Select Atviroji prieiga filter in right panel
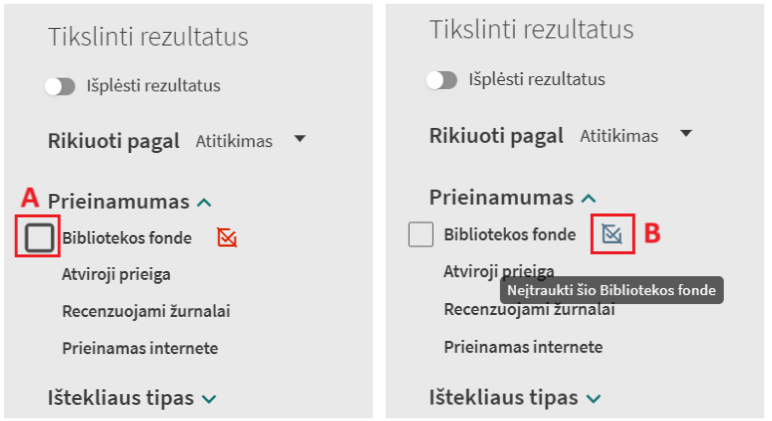The height and width of the screenshot is (421, 772). point(498,271)
